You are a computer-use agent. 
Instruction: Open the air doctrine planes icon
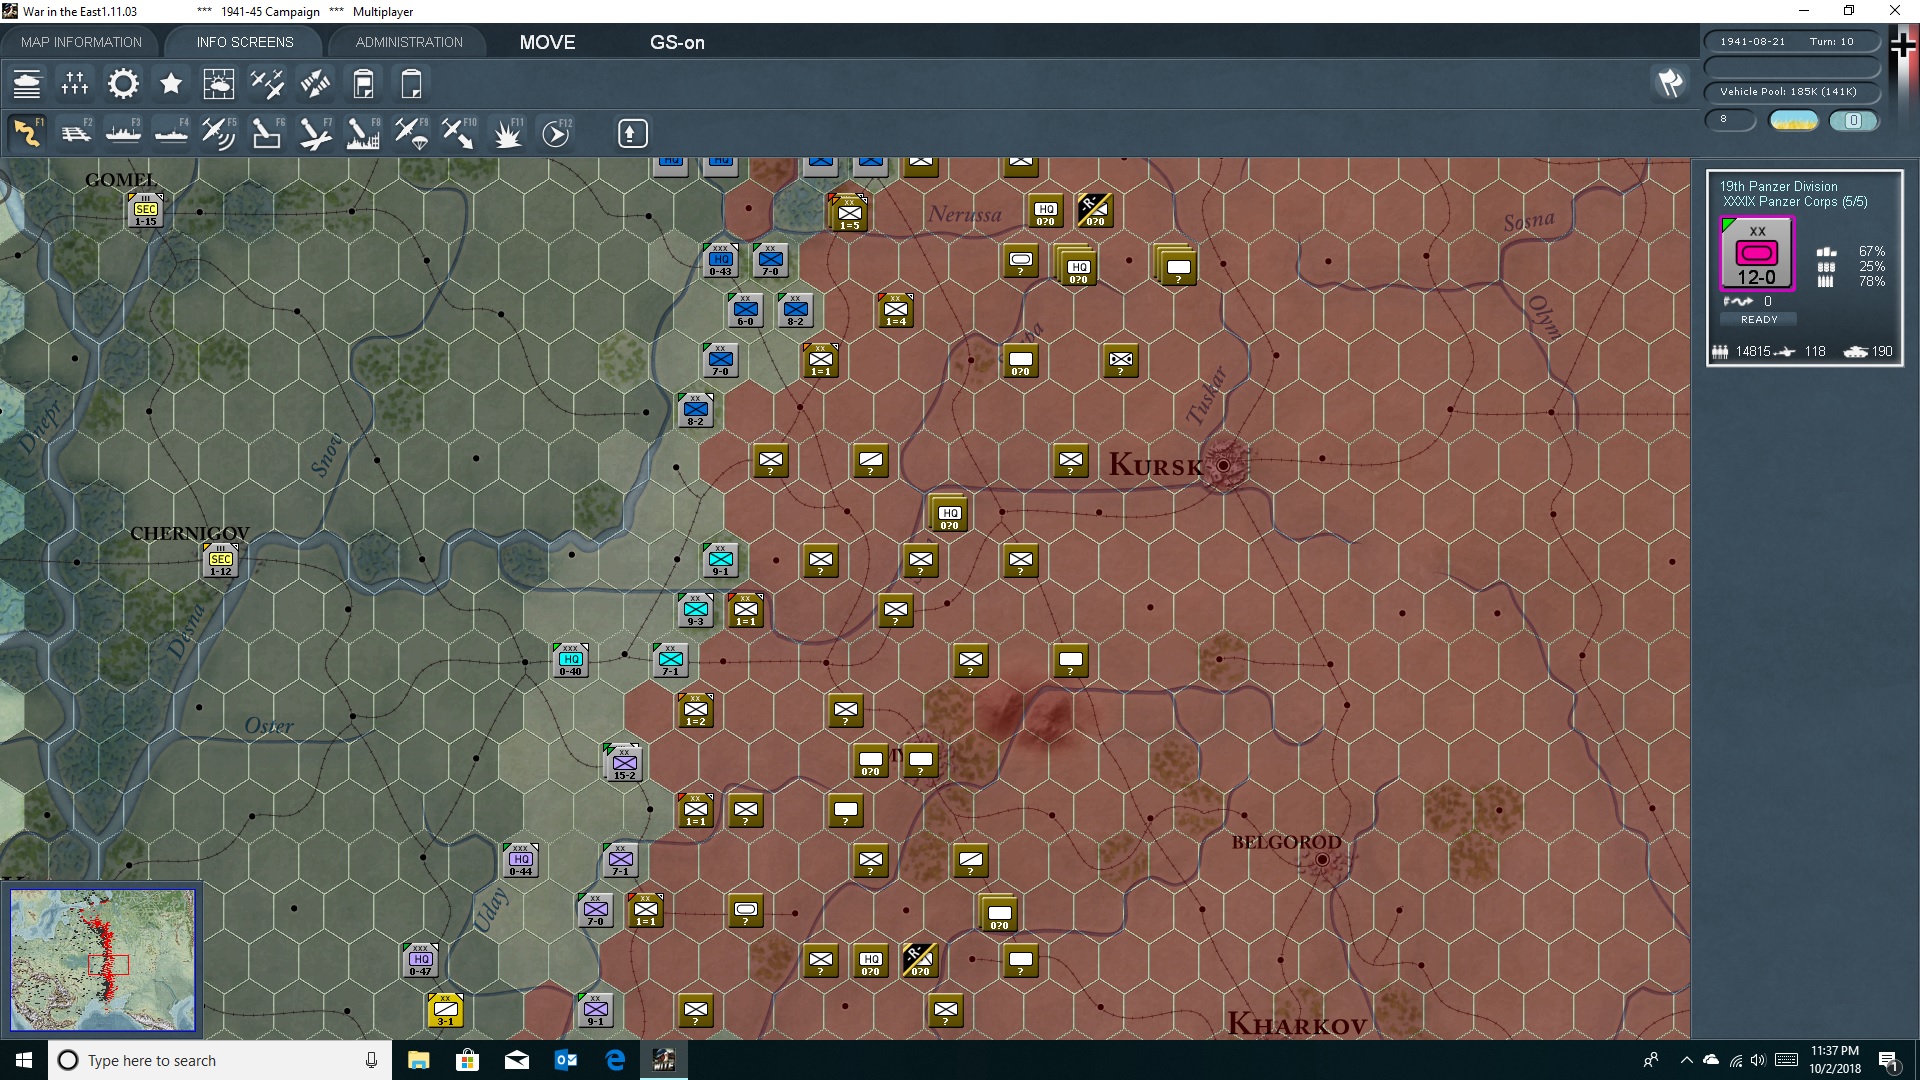[x=267, y=84]
